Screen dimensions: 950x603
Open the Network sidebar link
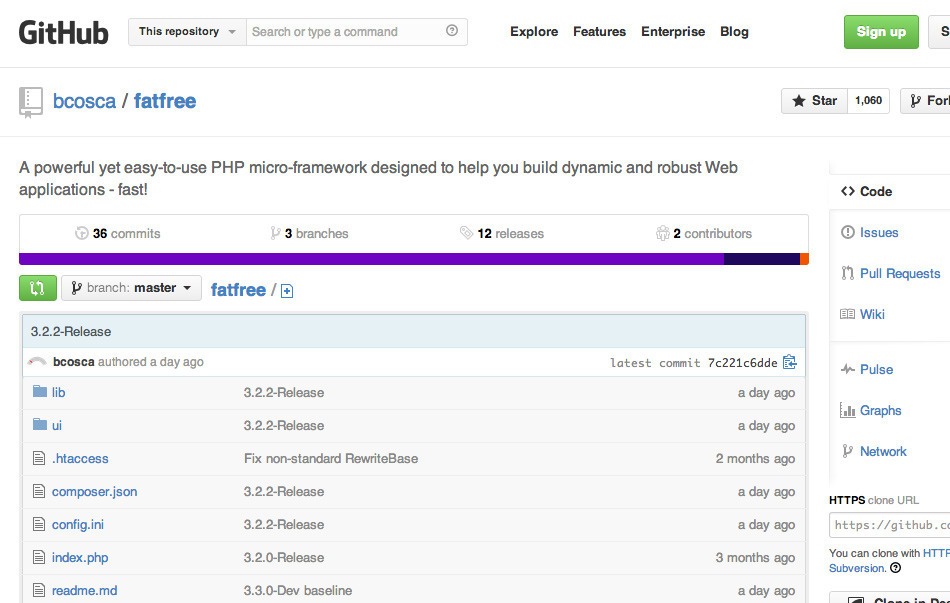tap(883, 451)
